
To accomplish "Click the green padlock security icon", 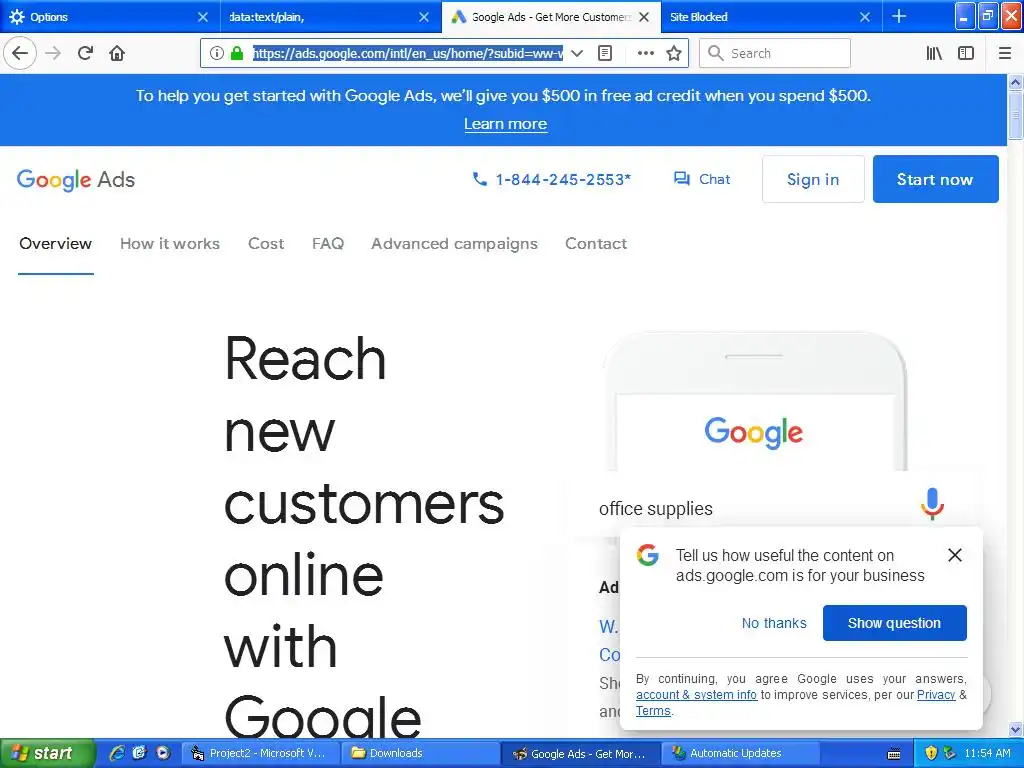I will click(x=237, y=53).
